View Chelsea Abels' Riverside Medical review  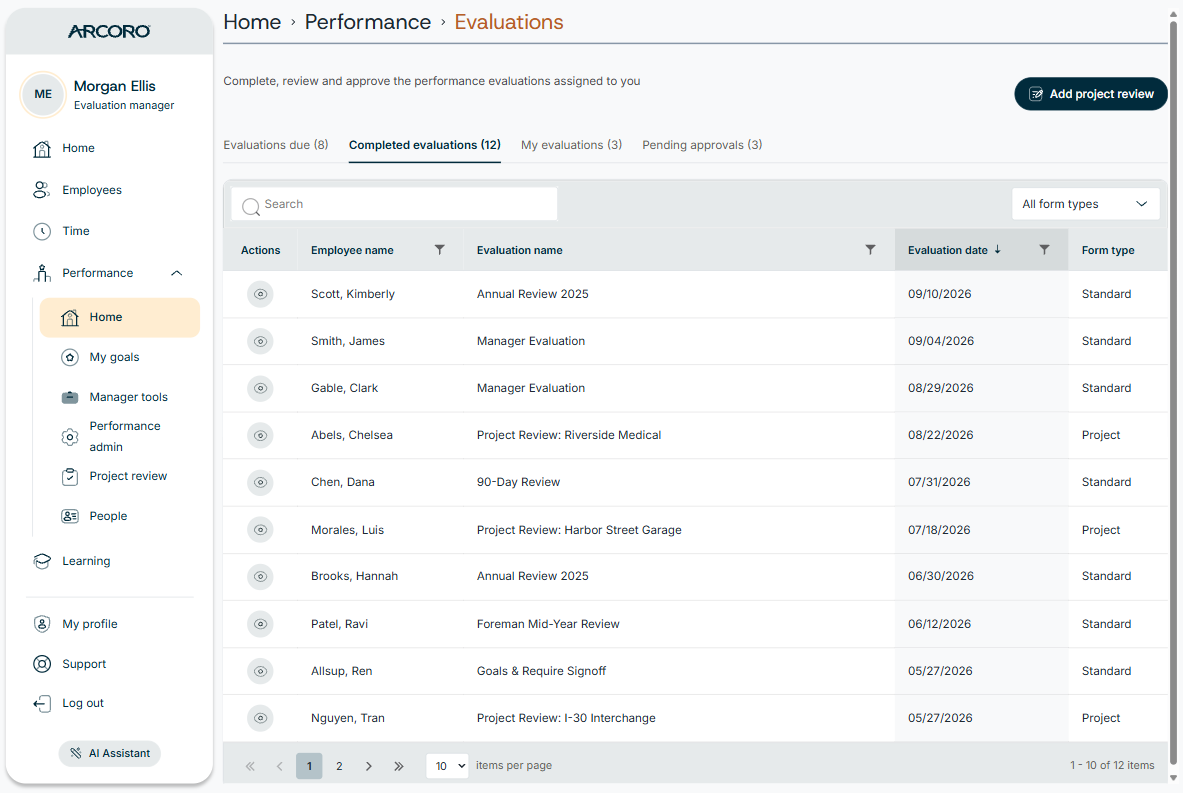[x=260, y=435]
